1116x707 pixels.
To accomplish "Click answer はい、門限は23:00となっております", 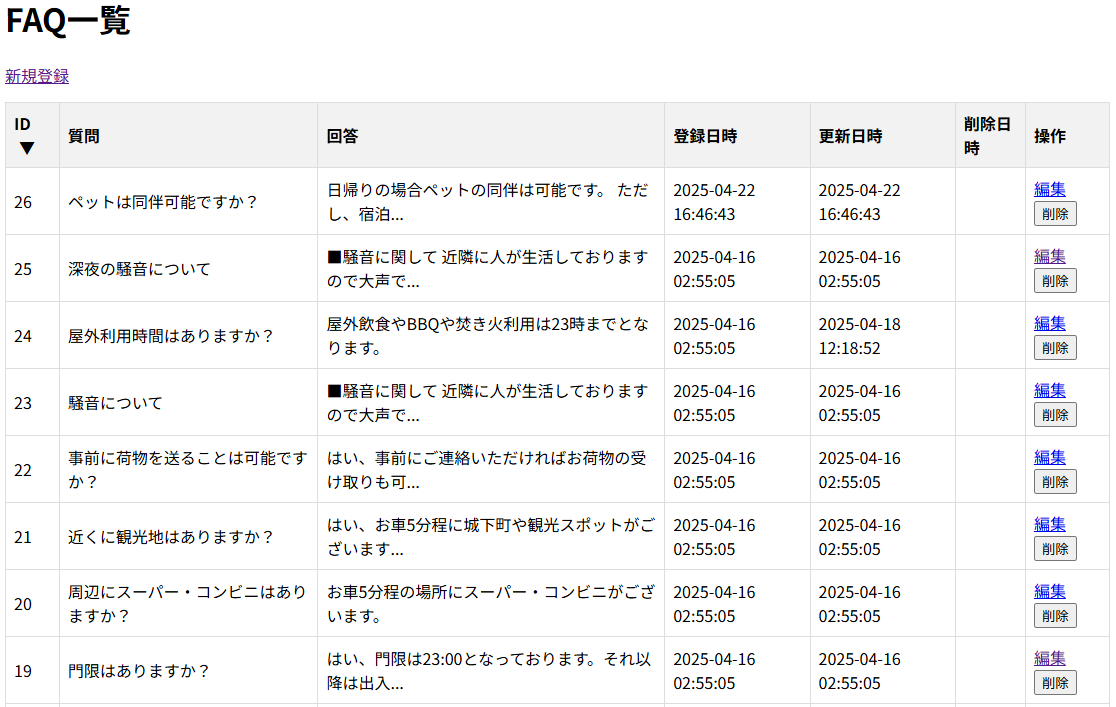I will (x=489, y=671).
